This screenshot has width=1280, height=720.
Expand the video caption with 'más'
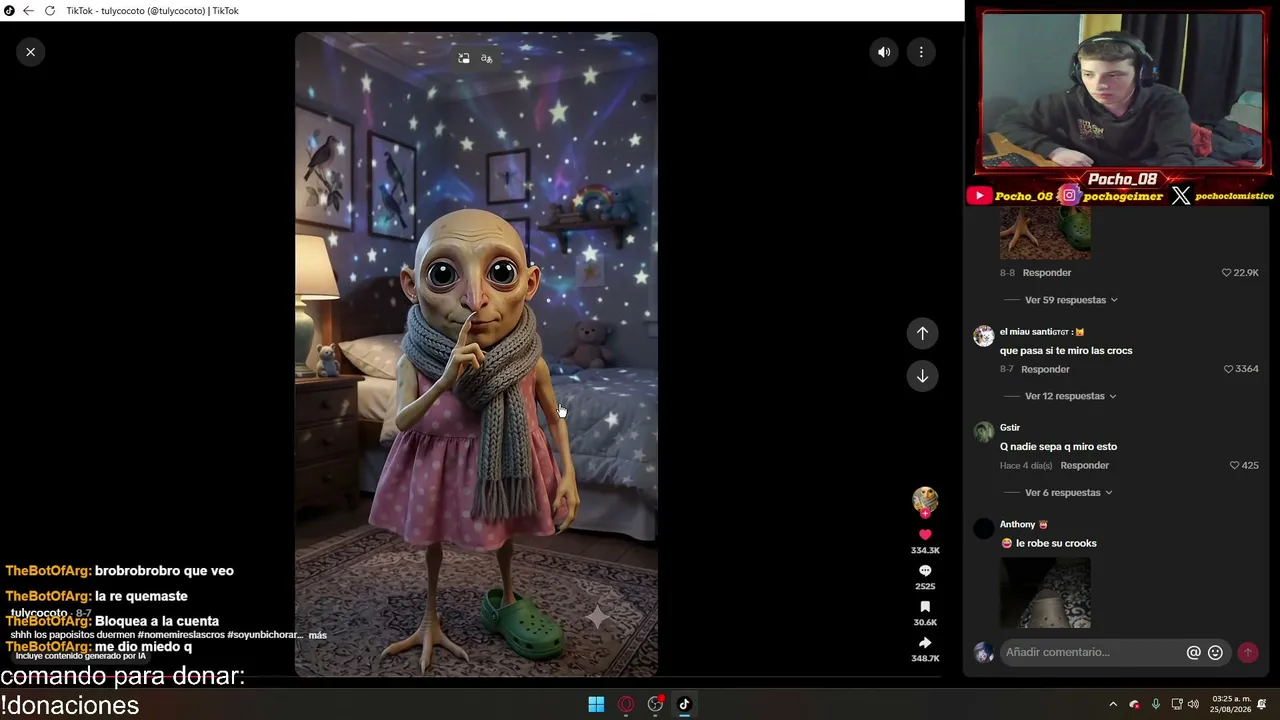point(318,635)
